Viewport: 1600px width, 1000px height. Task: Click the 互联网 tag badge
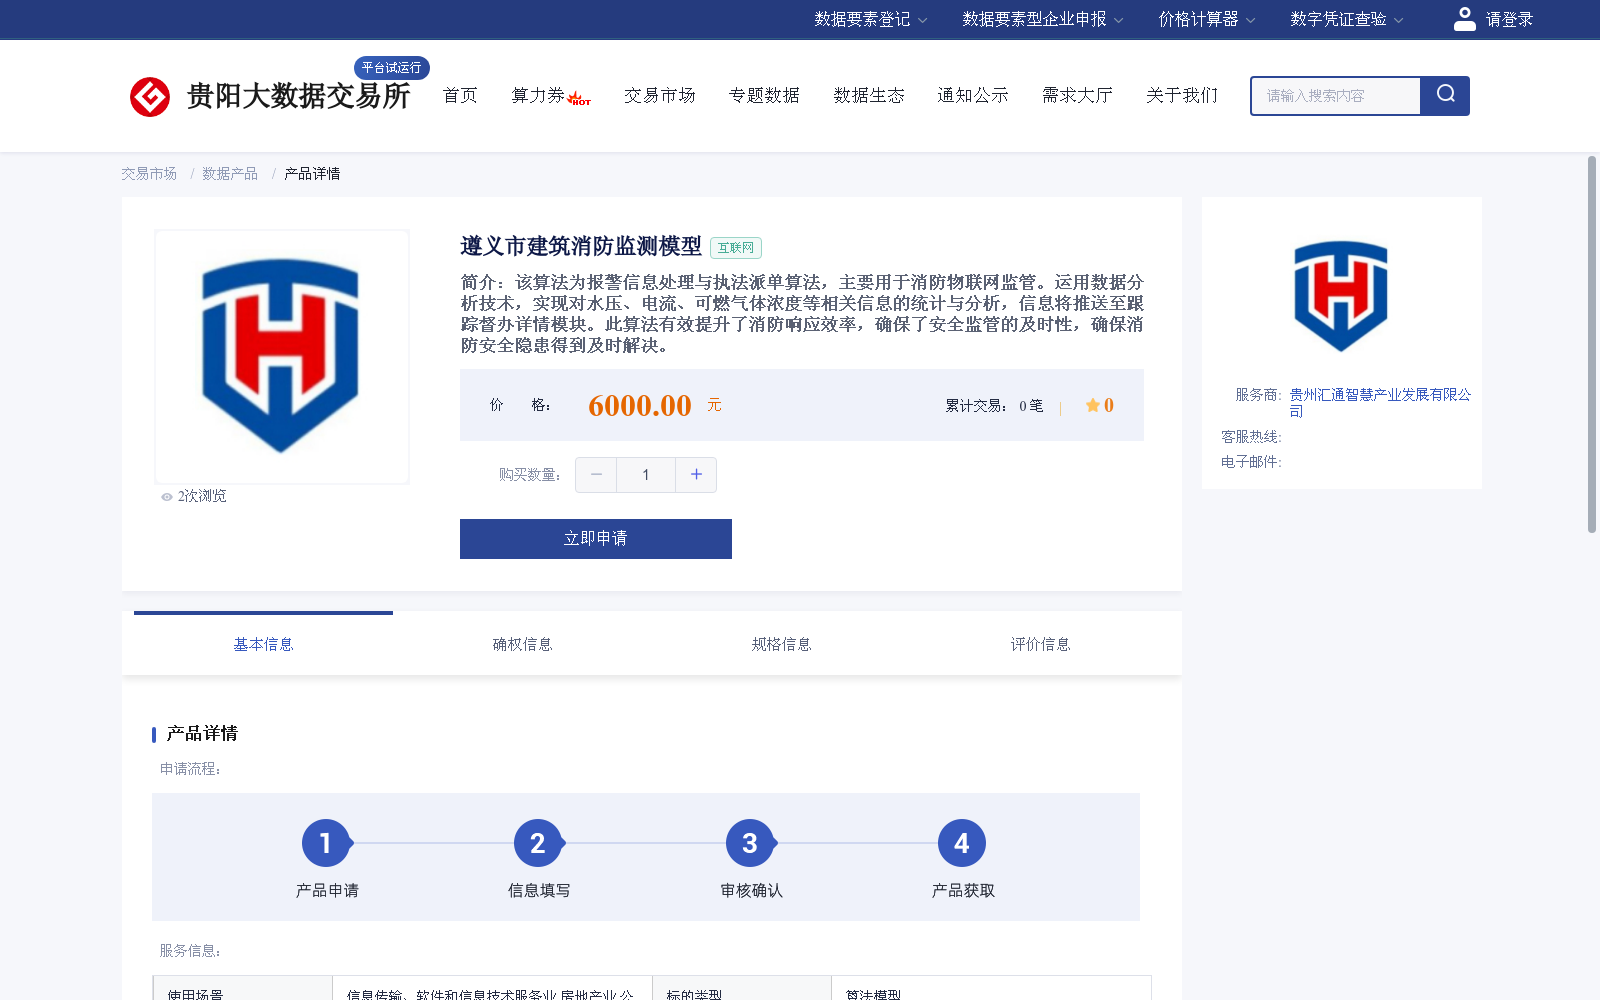coord(736,248)
